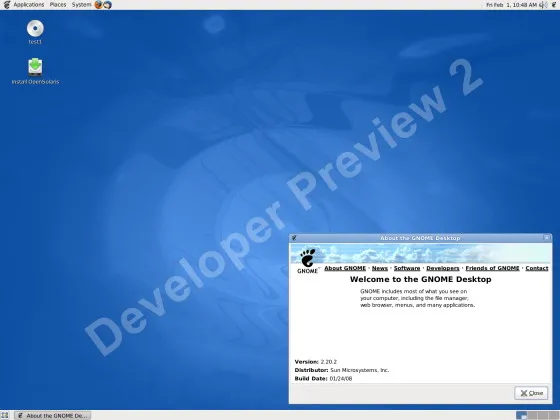Switch to the second workspace

532,415
